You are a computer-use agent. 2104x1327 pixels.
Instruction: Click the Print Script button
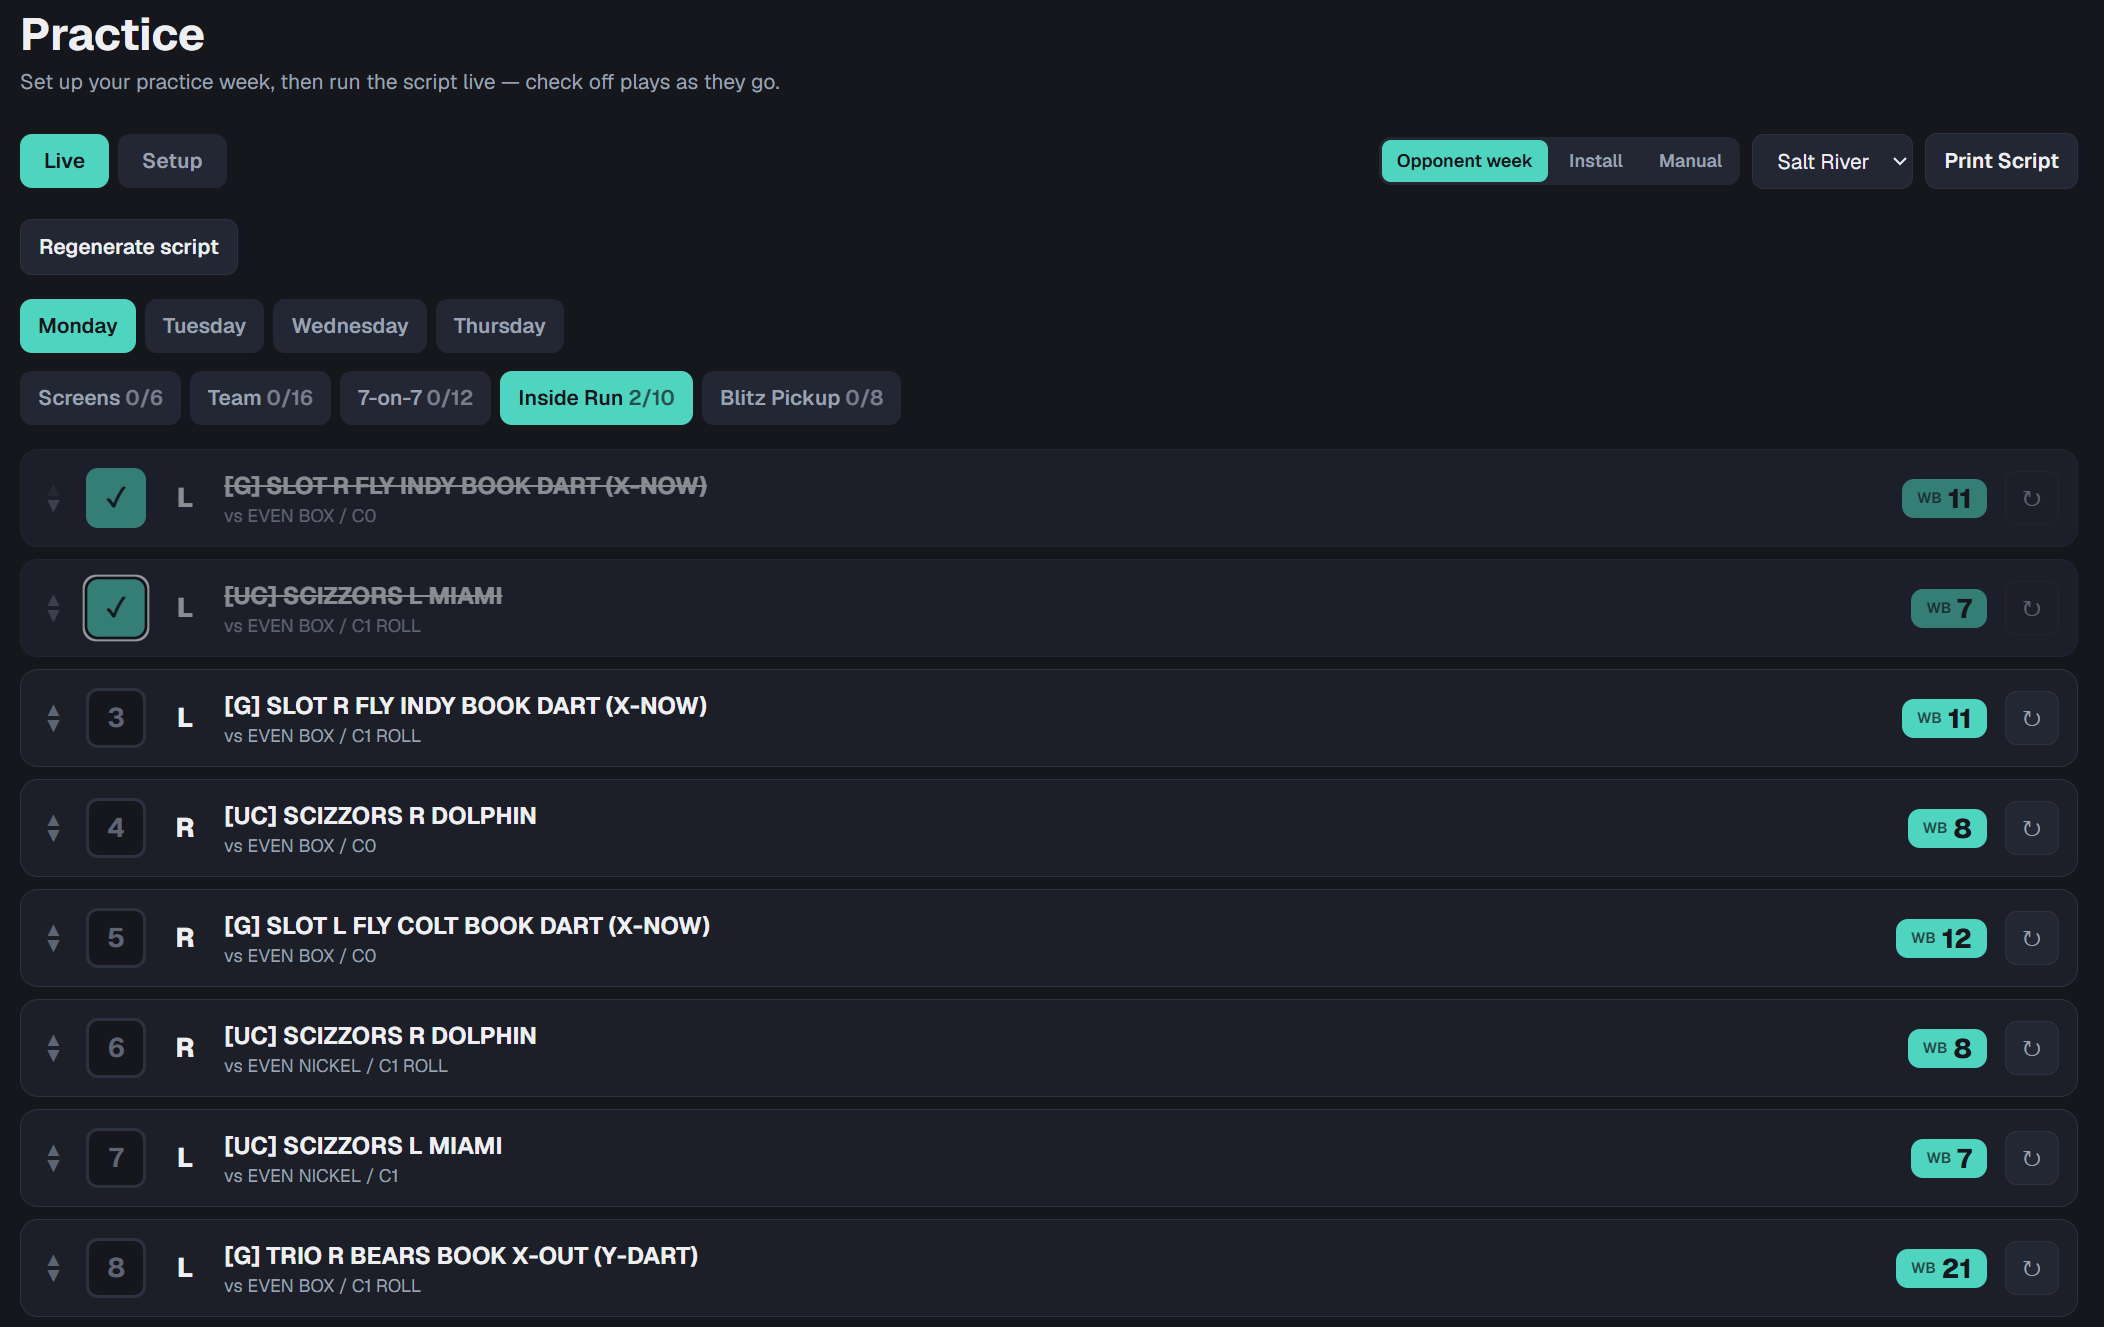pos(2001,161)
